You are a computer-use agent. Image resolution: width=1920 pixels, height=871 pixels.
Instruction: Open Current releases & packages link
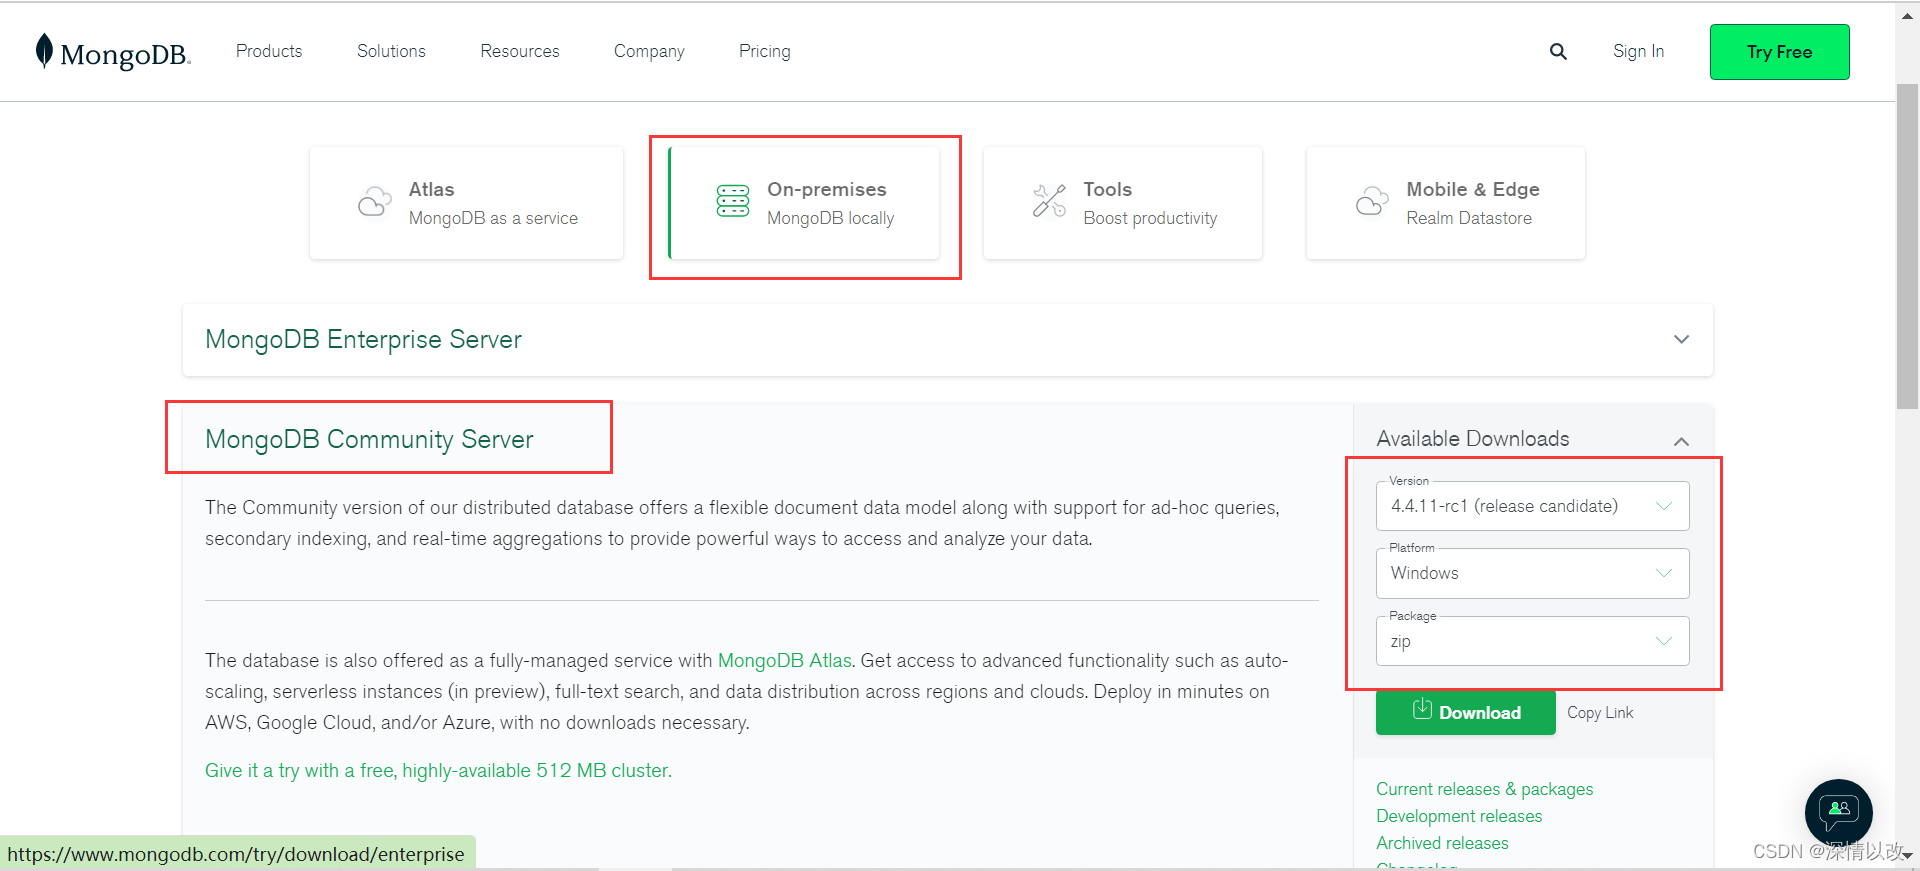1485,789
